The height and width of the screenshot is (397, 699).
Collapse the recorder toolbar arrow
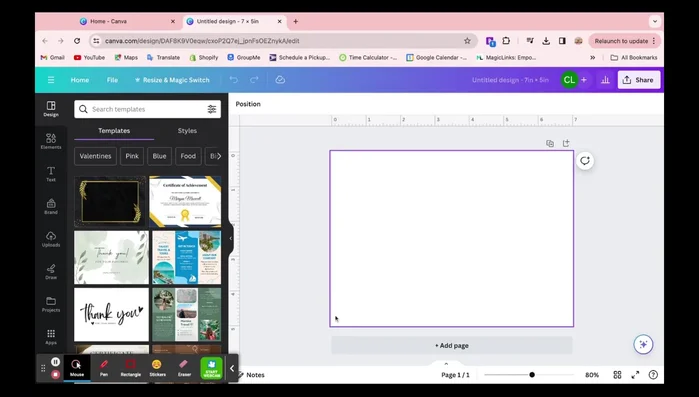(x=232, y=368)
